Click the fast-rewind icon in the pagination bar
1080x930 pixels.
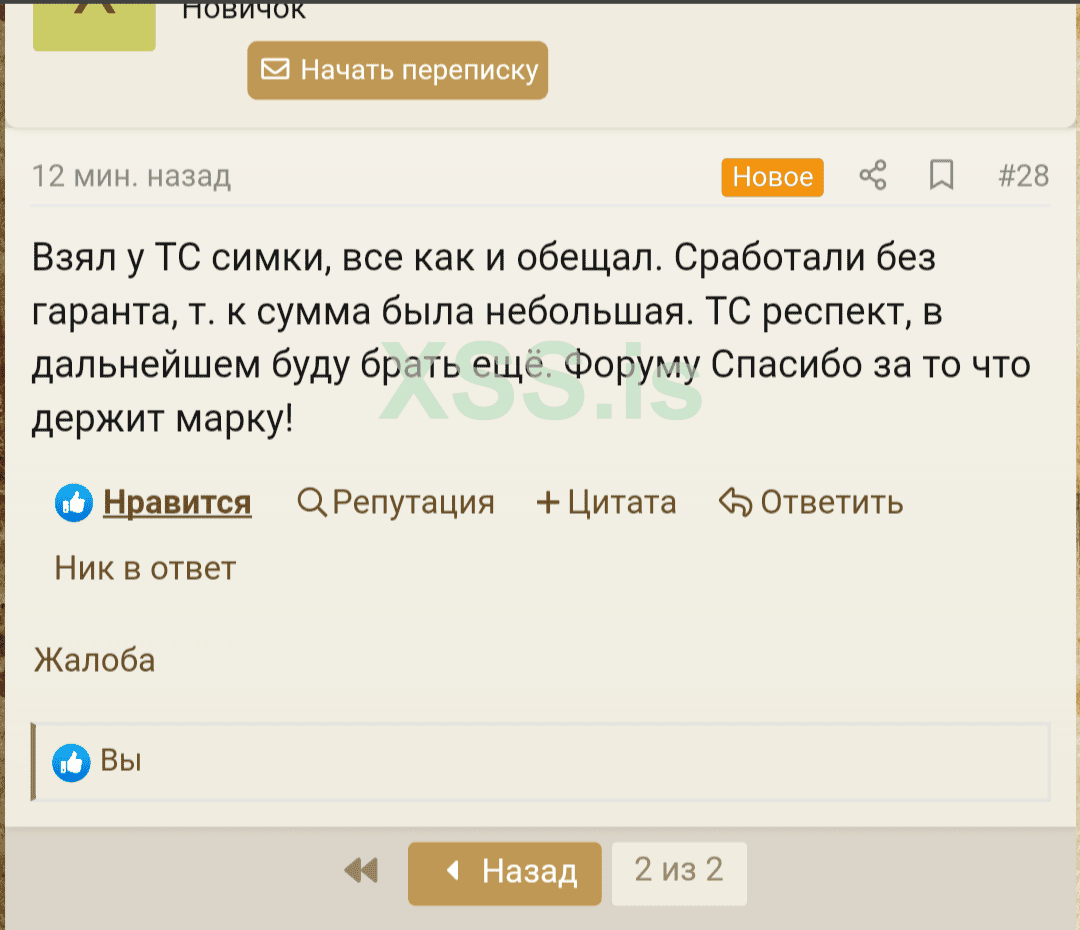point(360,870)
